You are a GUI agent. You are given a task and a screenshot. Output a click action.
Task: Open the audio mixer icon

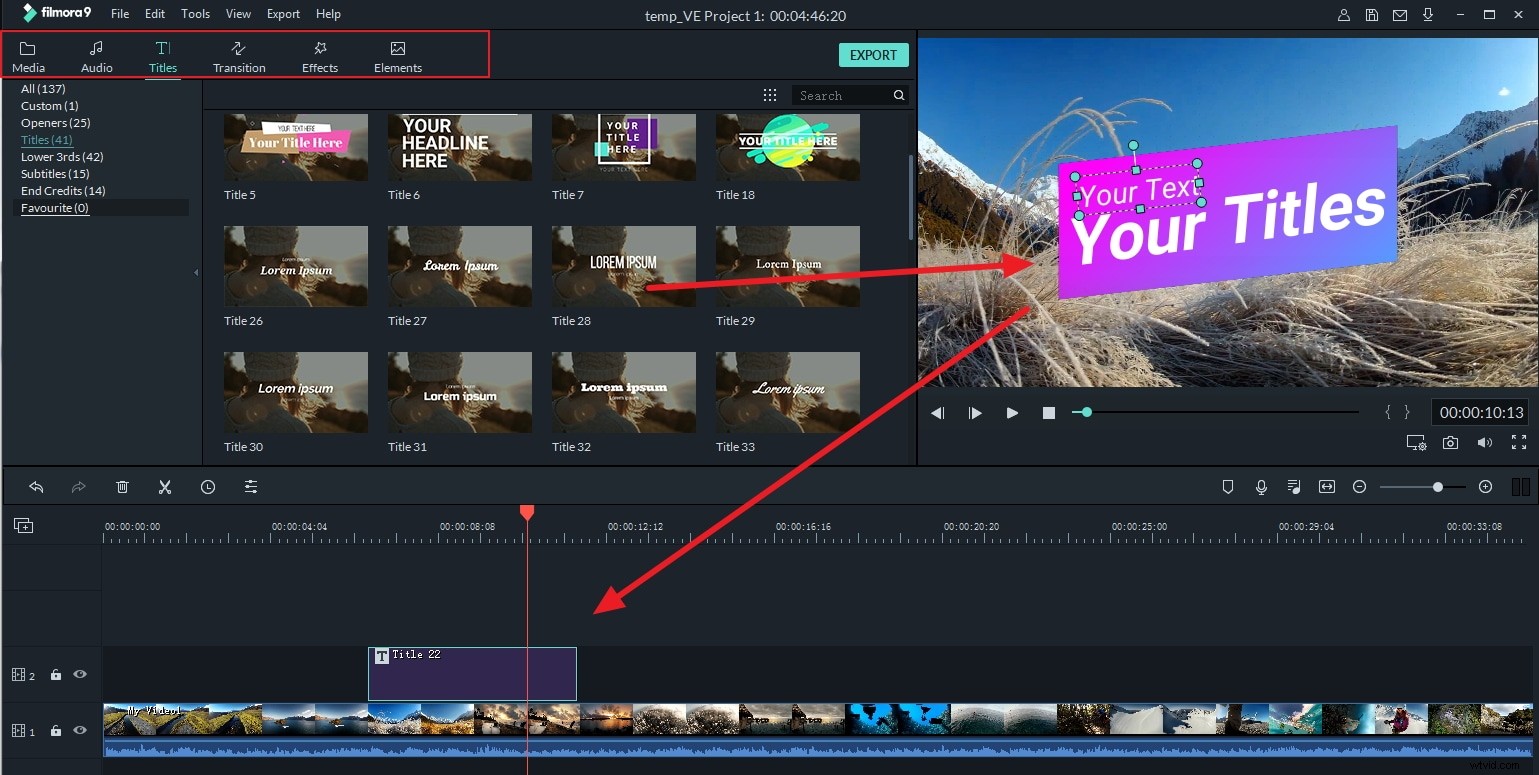[x=1293, y=487]
